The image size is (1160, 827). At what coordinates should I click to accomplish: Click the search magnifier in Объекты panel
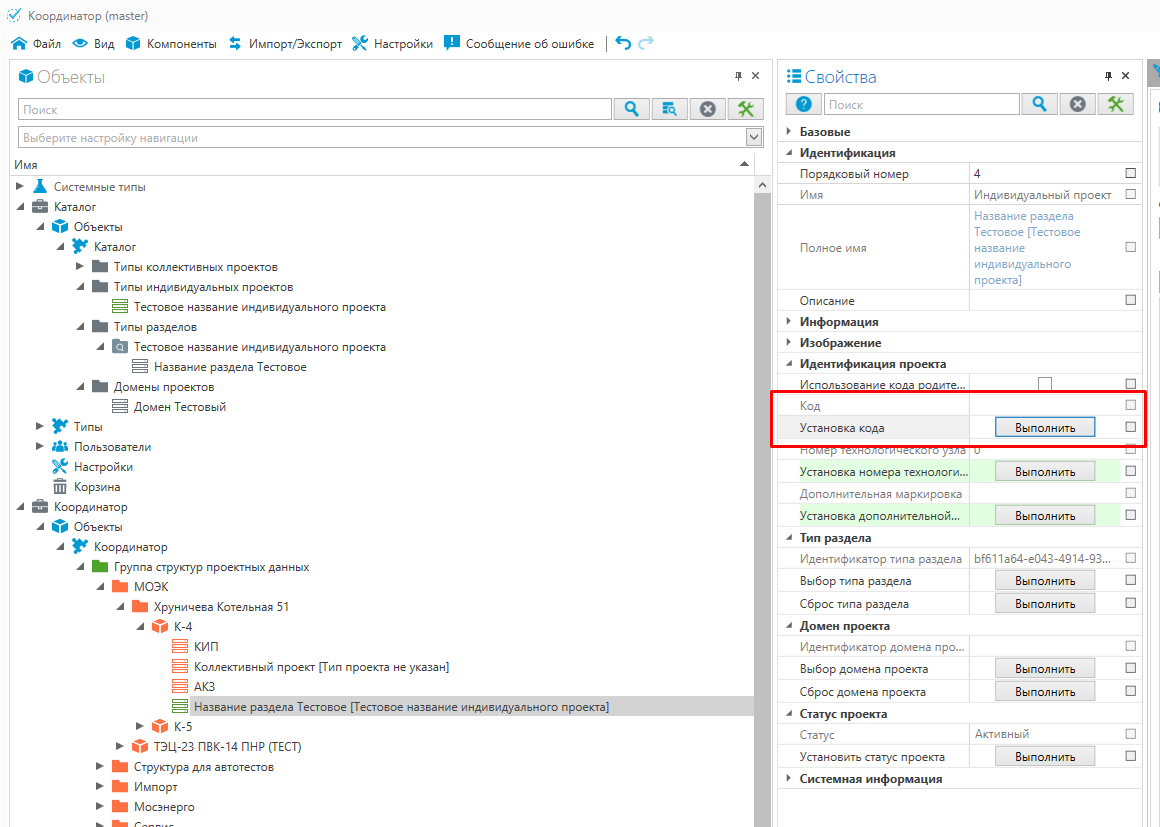tap(632, 109)
